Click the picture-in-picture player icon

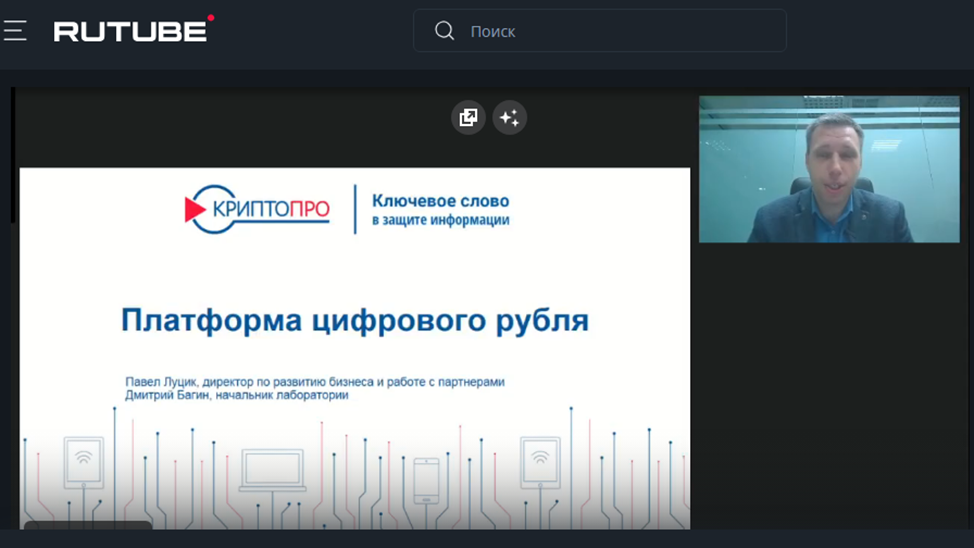click(468, 118)
